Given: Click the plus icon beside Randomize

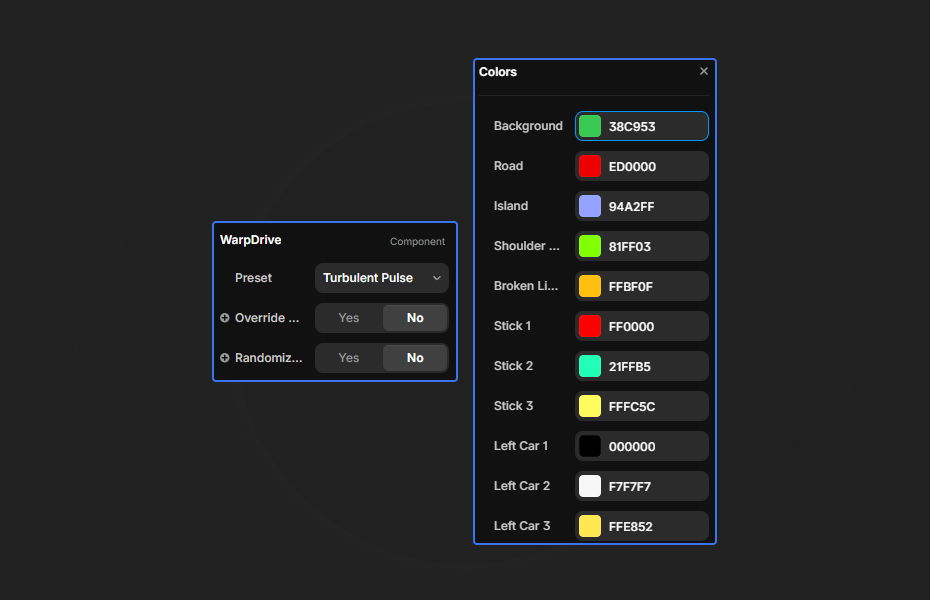Looking at the screenshot, I should click(x=224, y=357).
